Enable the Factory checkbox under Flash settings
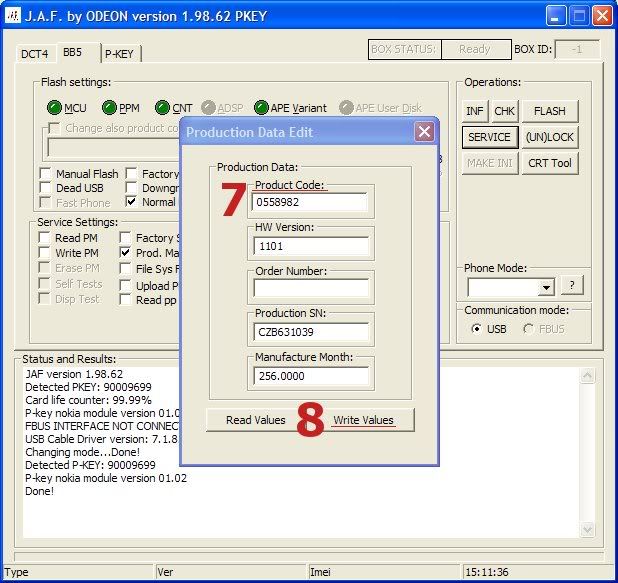 click(x=131, y=173)
